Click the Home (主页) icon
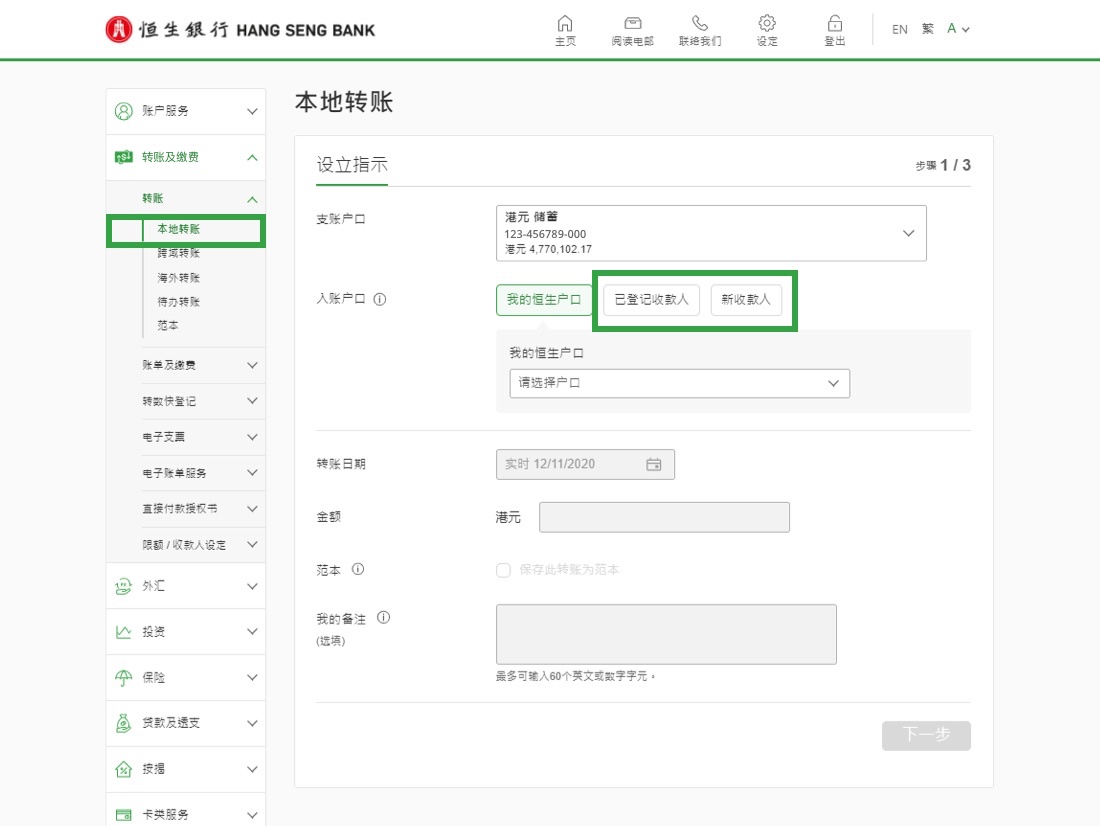Image resolution: width=1100 pixels, height=826 pixels. coord(565,24)
